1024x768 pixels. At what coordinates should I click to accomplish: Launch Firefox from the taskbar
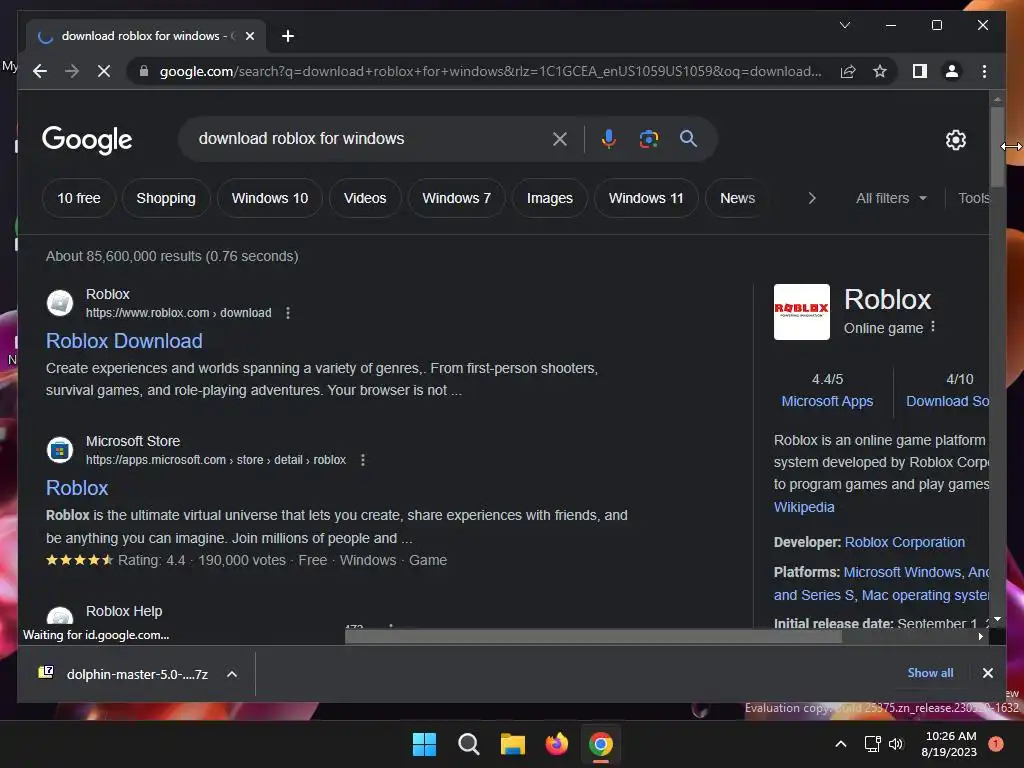click(556, 744)
